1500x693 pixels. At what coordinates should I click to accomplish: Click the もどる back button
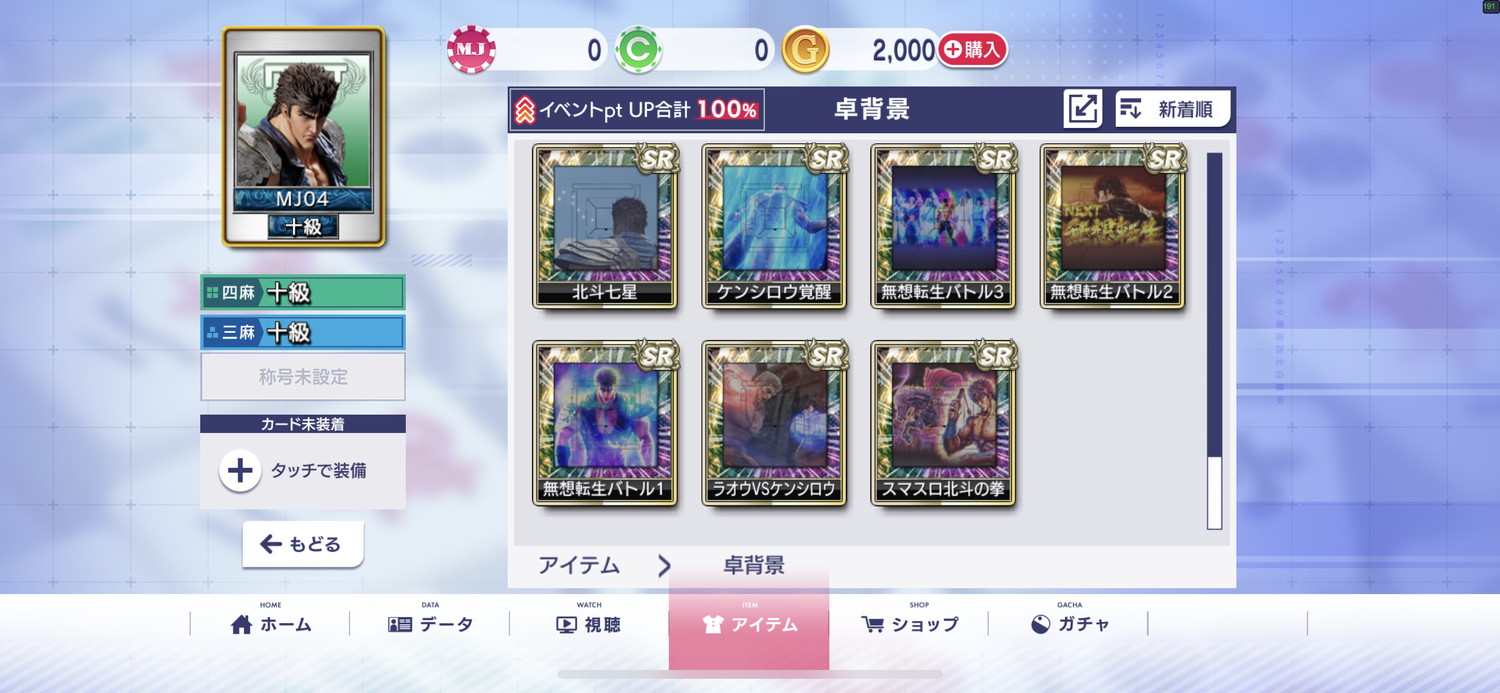(x=303, y=544)
